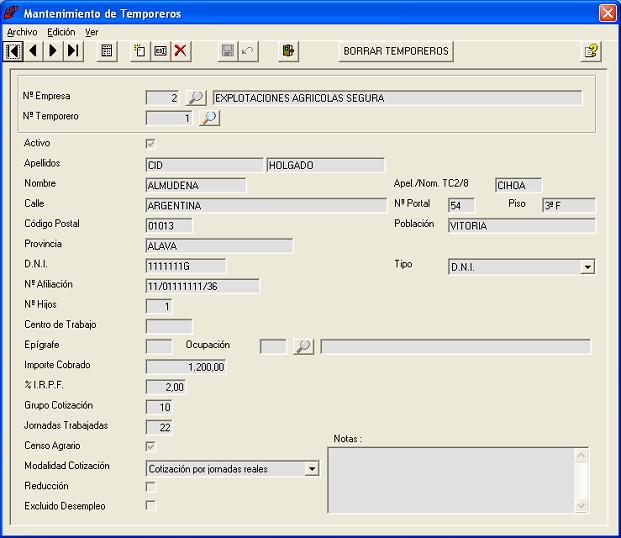Screen dimensions: 621x538
Task: Click the Grupo Cotización field
Action: (159, 407)
